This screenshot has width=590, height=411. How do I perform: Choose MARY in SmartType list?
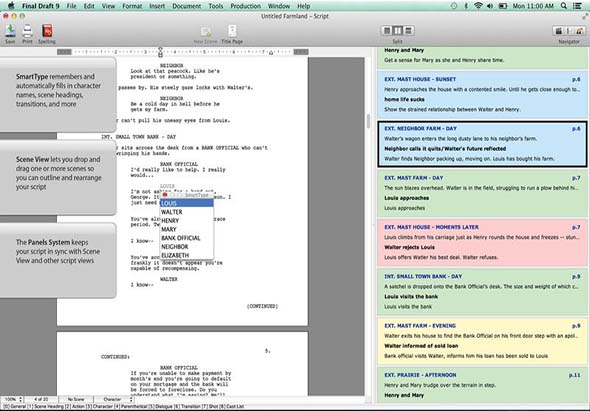coord(187,229)
